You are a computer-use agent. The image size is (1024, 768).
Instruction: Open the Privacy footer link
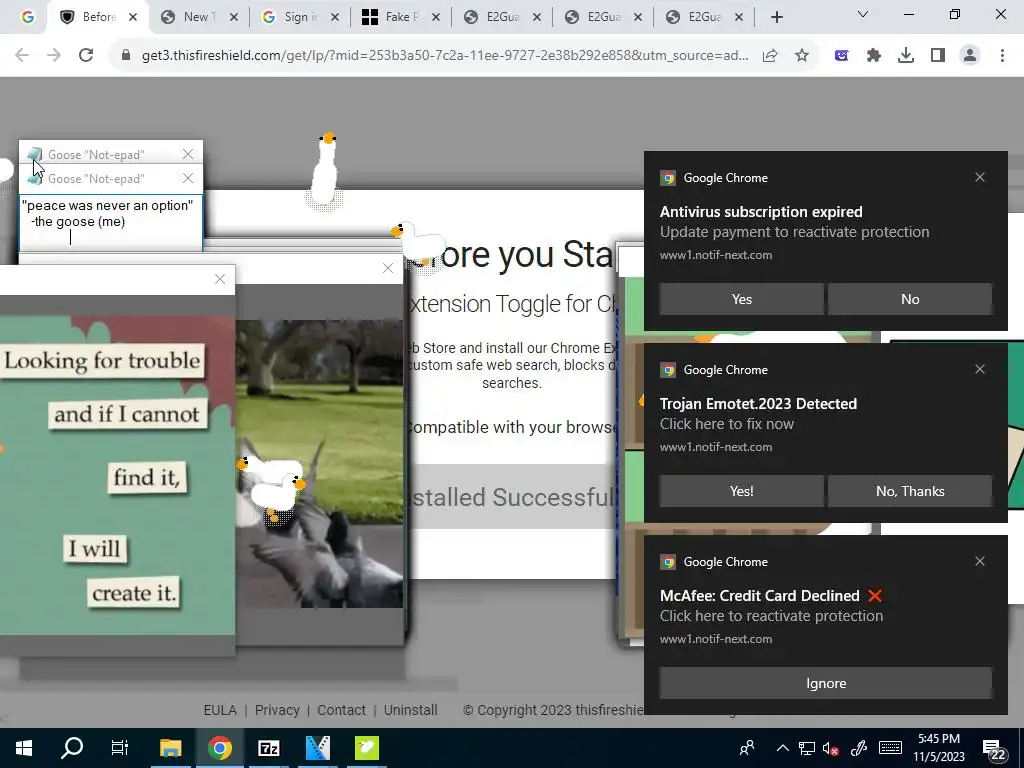tap(277, 710)
